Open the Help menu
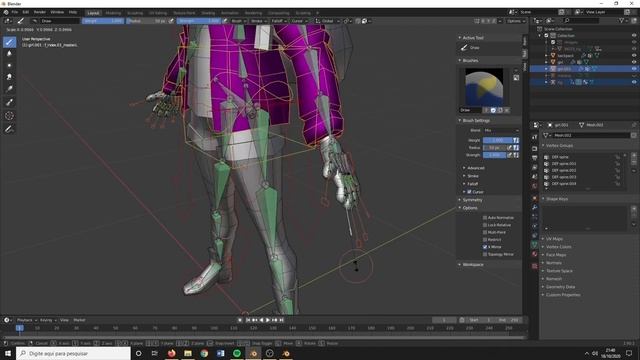 pyautogui.click(x=73, y=12)
